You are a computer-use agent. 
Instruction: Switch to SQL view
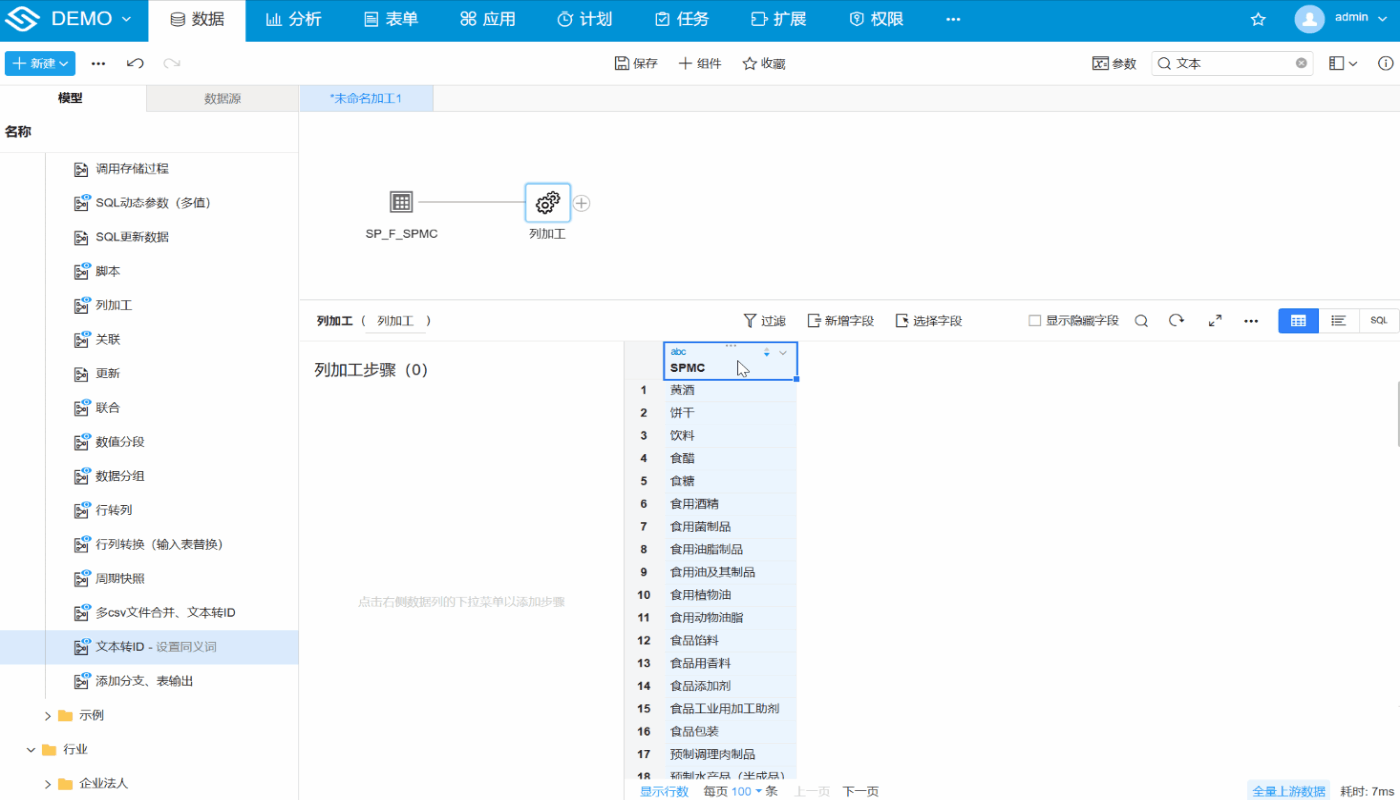[x=1378, y=321]
